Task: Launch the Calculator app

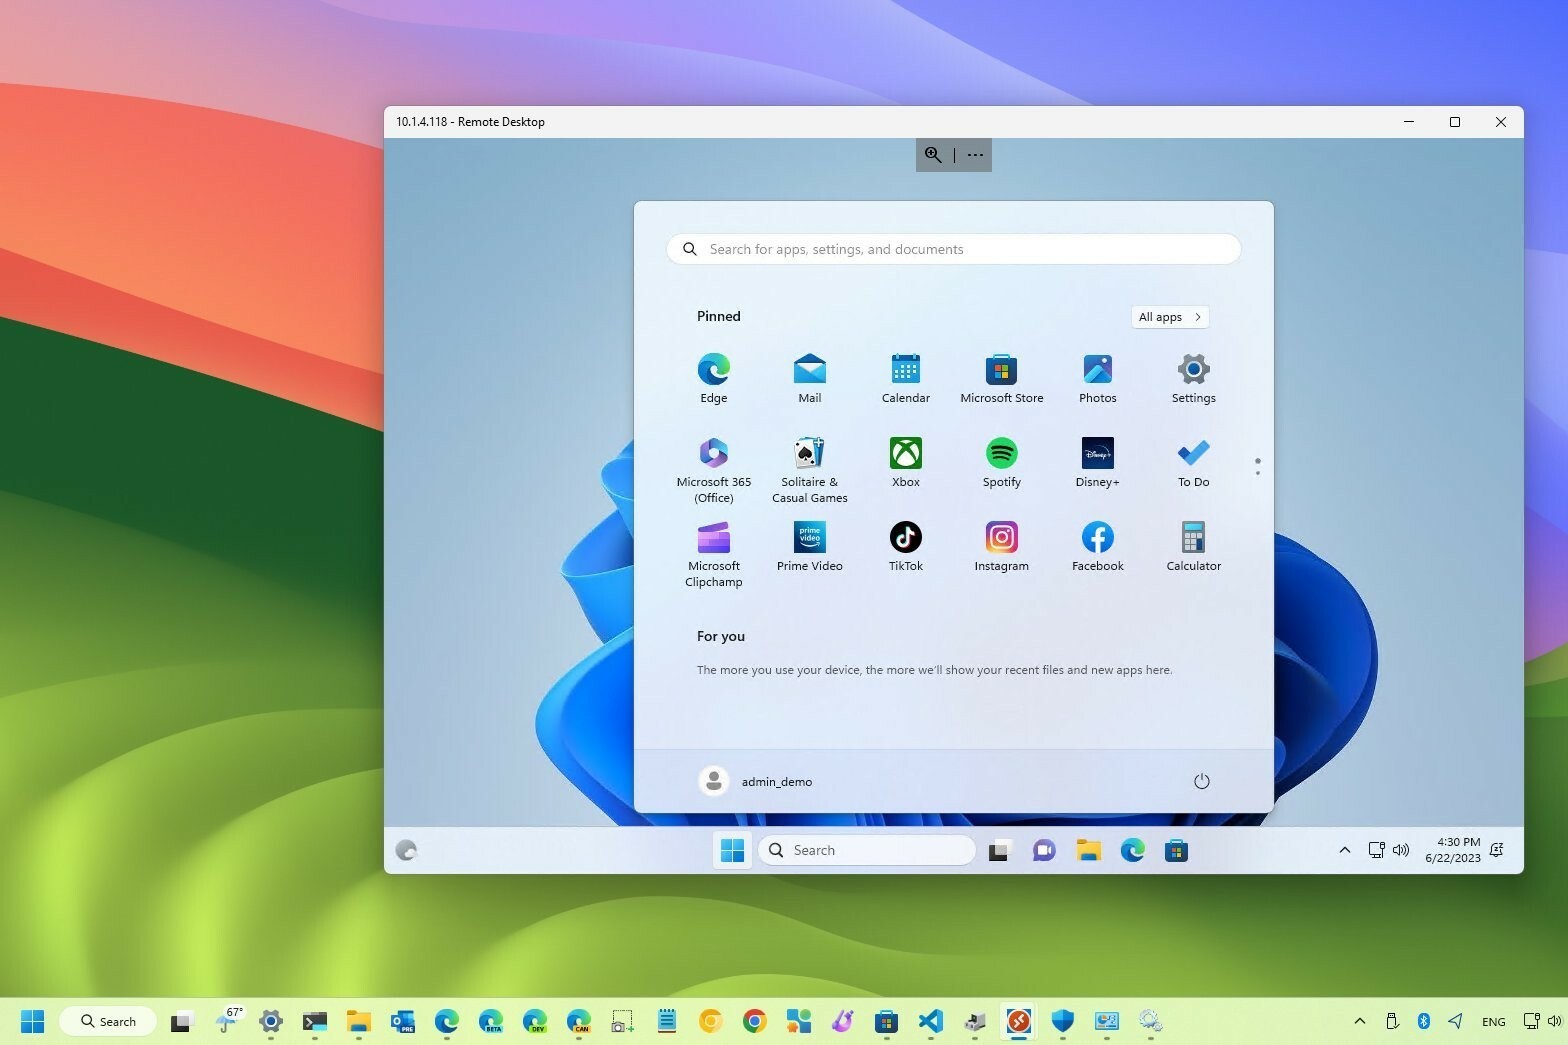Action: pos(1193,546)
